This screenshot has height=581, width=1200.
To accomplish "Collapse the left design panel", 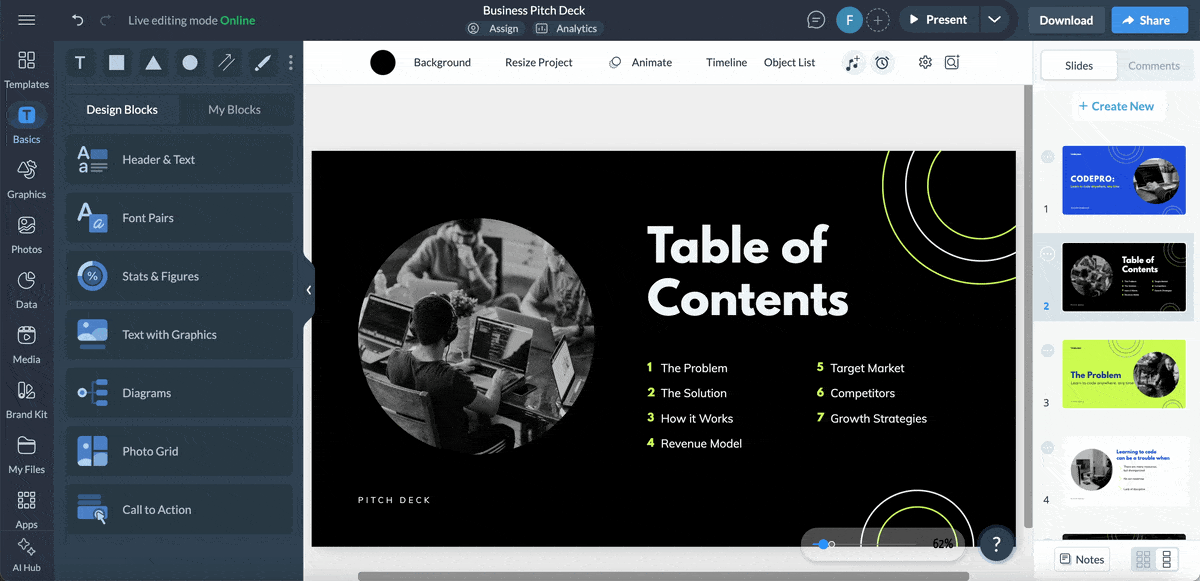I will point(309,290).
